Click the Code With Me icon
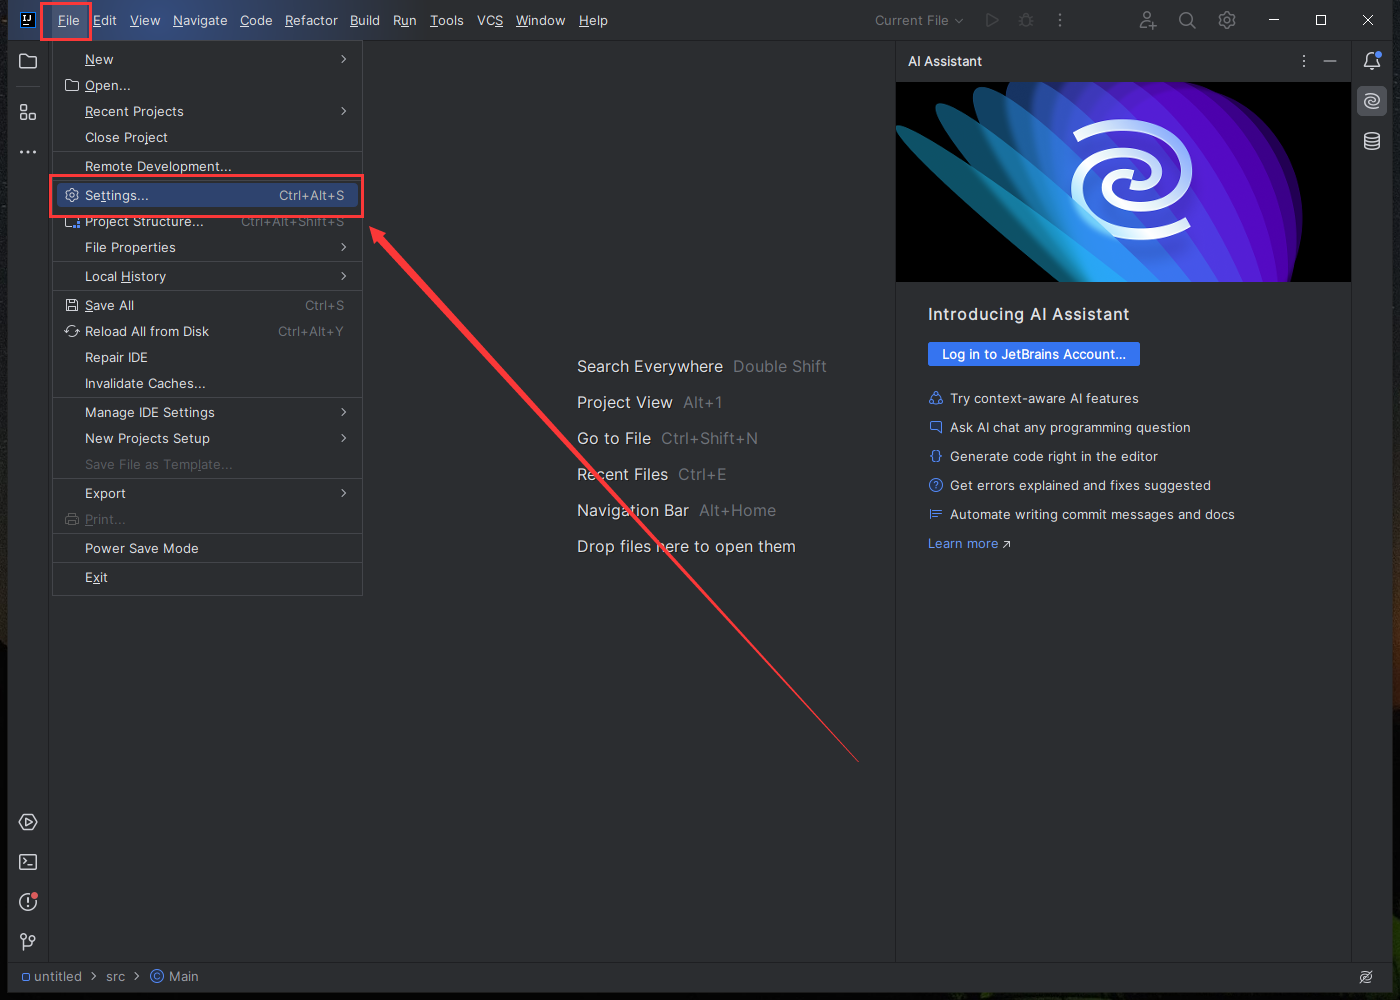Viewport: 1400px width, 1000px height. 1147,20
